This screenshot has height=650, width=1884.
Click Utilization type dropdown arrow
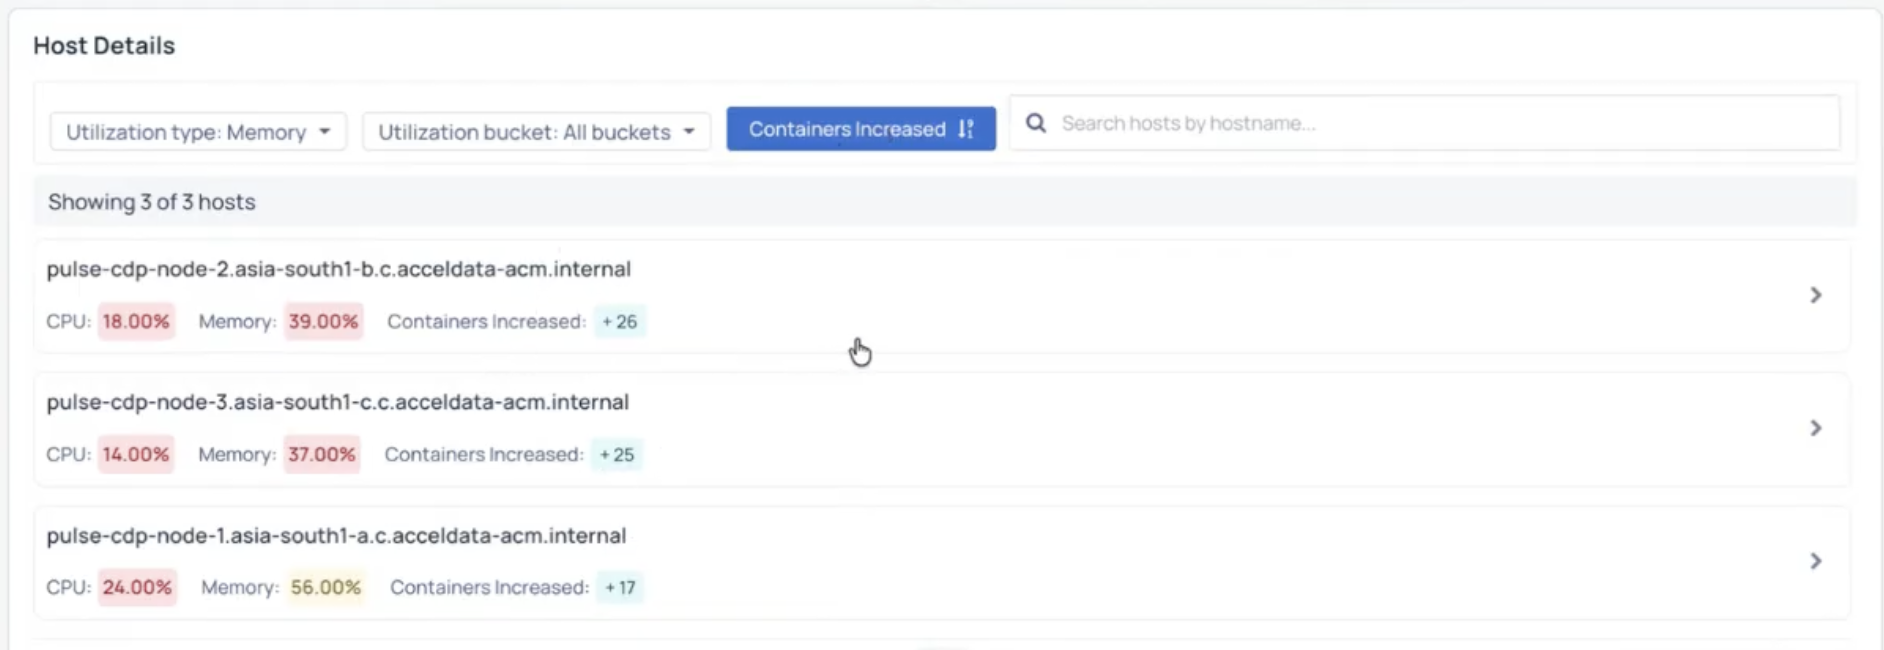(325, 132)
